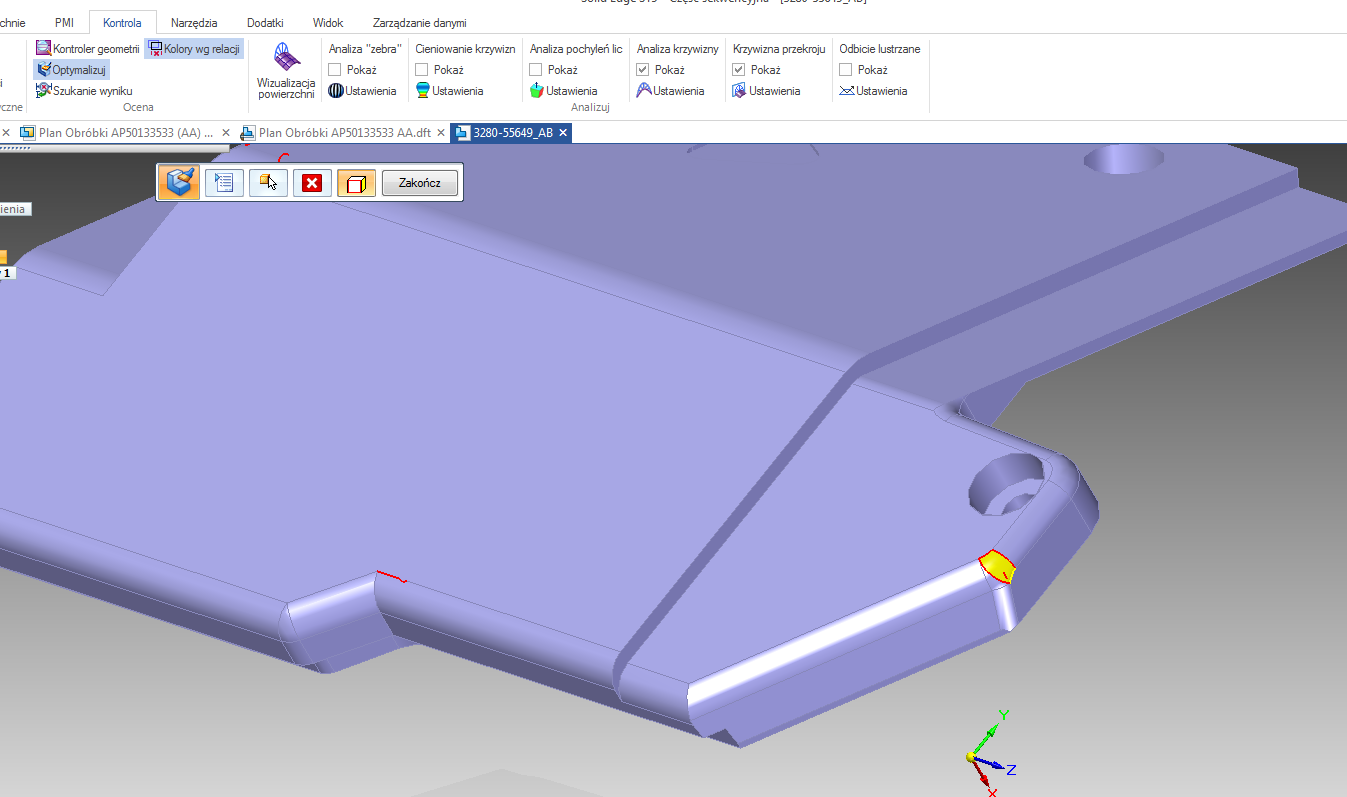Click the Analizuj group label
The image size is (1347, 797).
coord(591,107)
